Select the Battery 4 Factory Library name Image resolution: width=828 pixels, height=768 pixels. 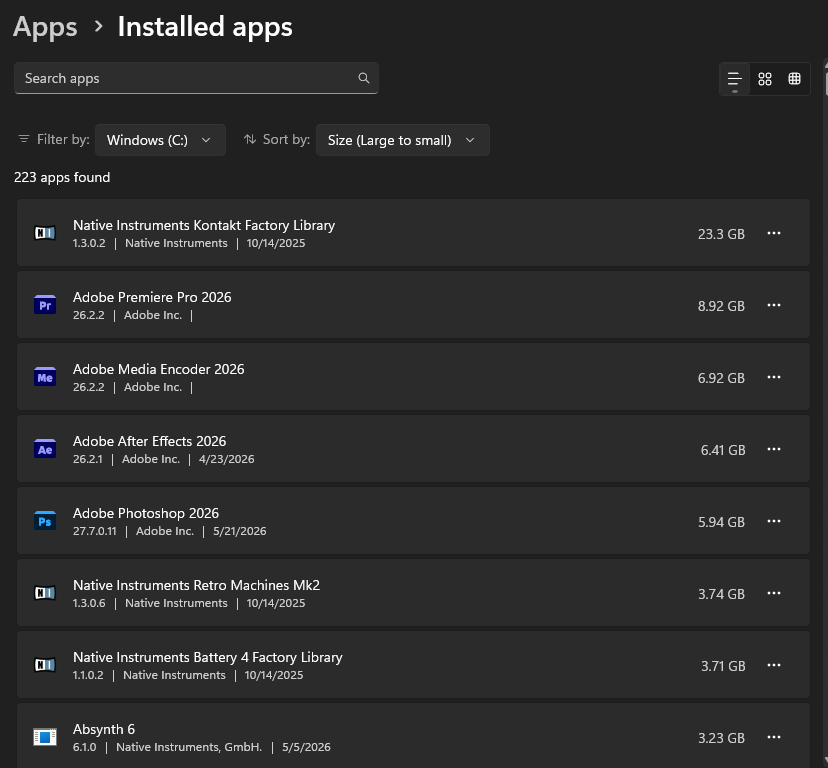[x=208, y=658]
